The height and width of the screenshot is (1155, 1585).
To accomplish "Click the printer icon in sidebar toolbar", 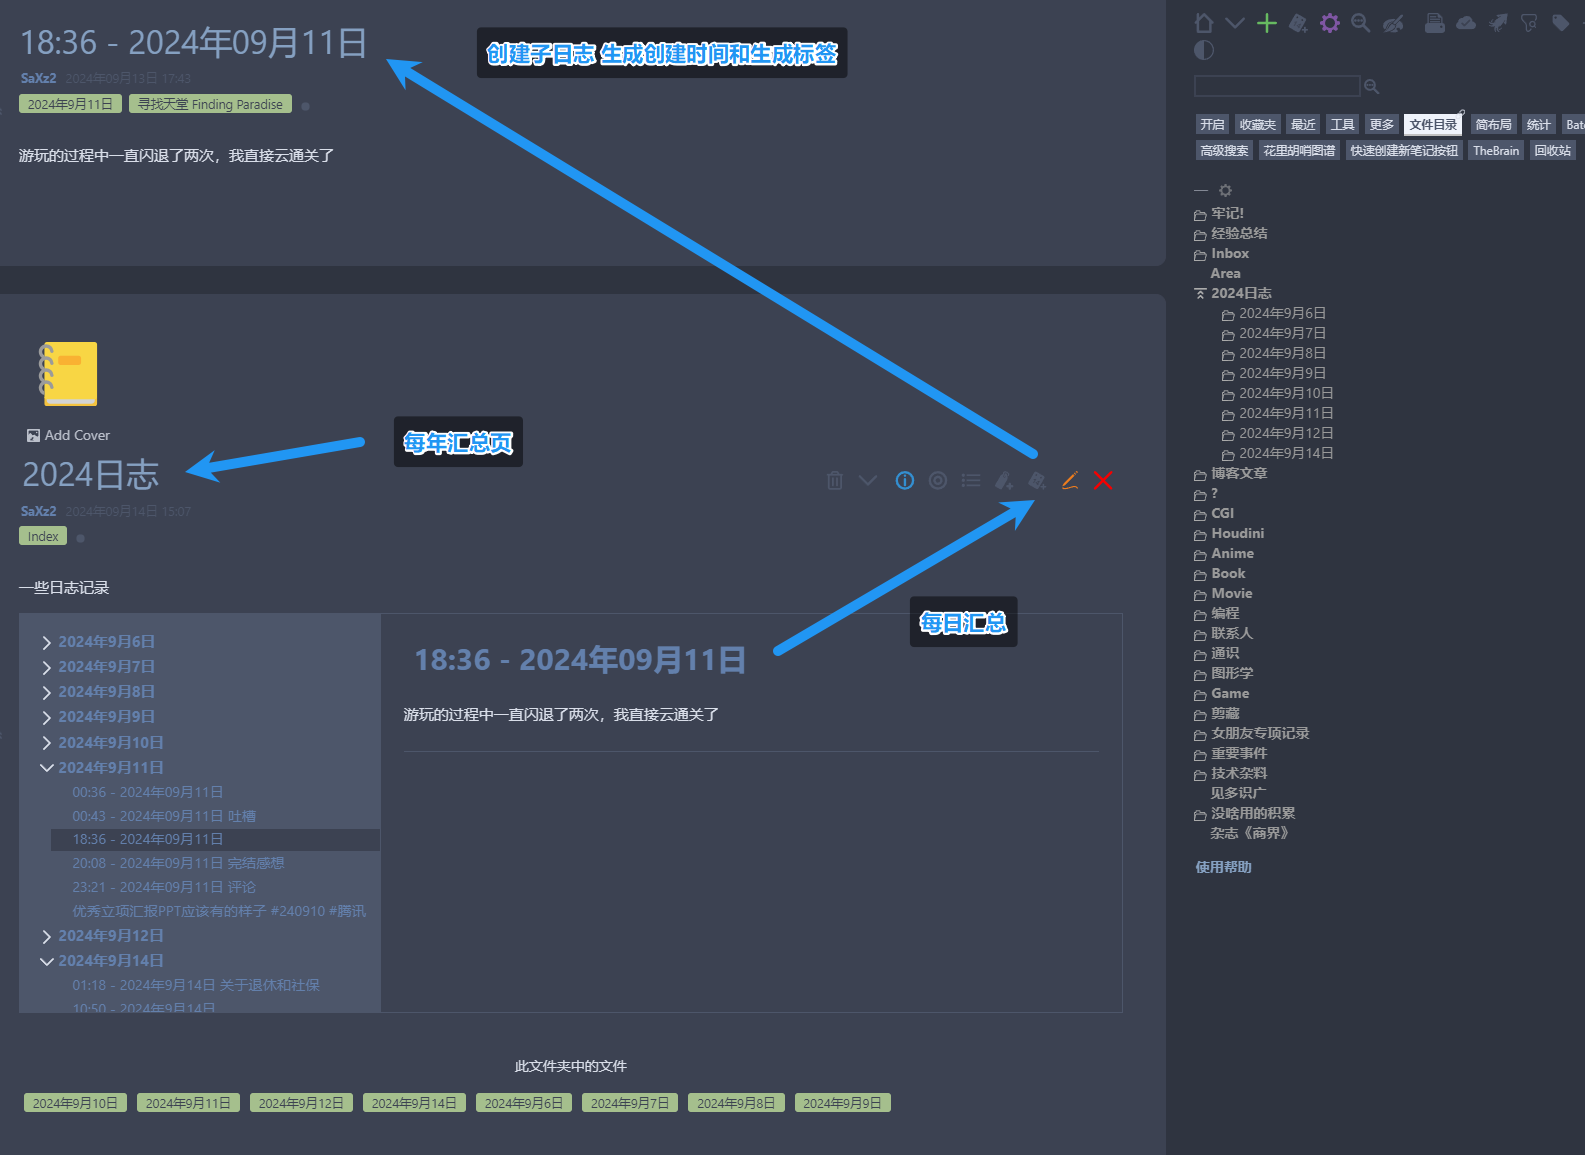I will [x=1434, y=23].
